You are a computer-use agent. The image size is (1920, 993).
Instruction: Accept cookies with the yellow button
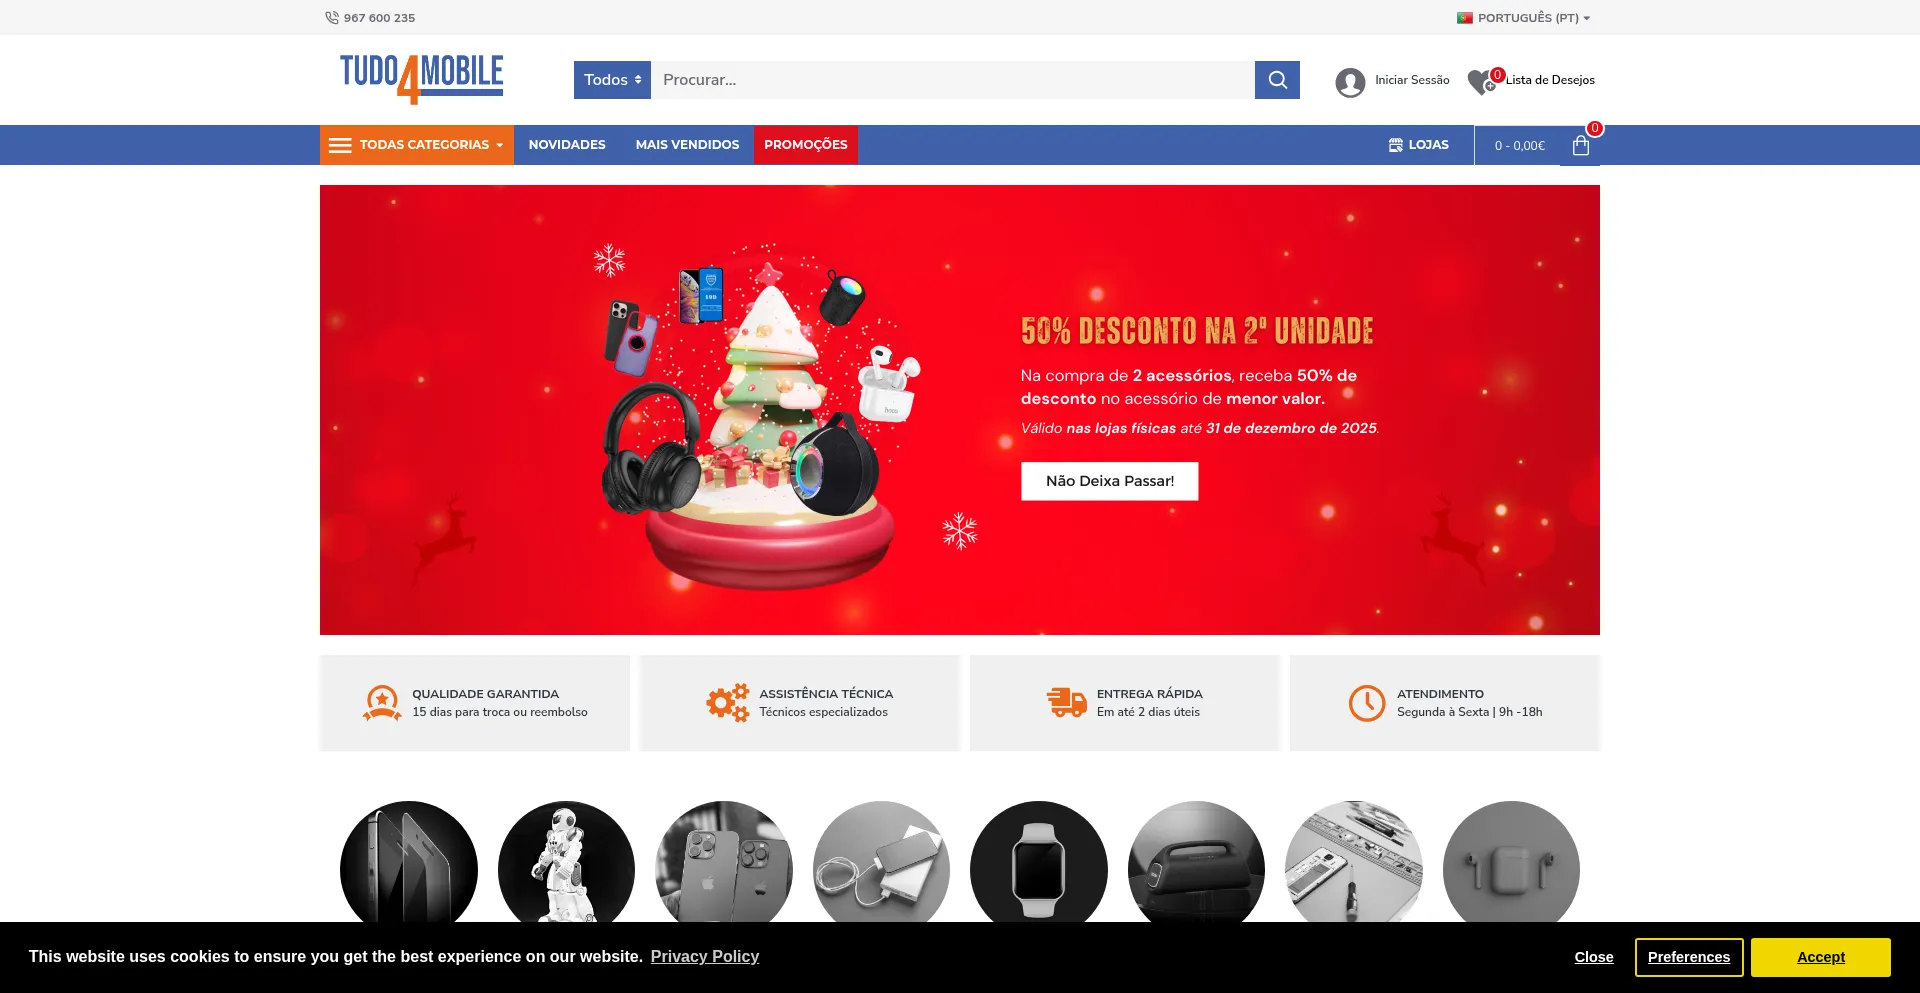[x=1821, y=957]
